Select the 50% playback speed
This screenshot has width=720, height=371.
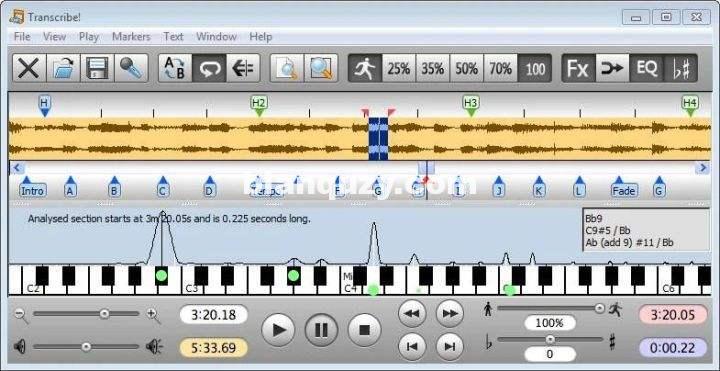click(467, 68)
